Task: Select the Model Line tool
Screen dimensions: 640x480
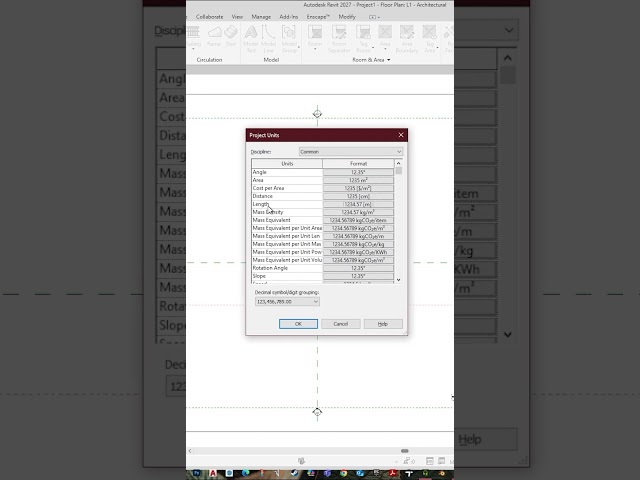Action: 268,39
